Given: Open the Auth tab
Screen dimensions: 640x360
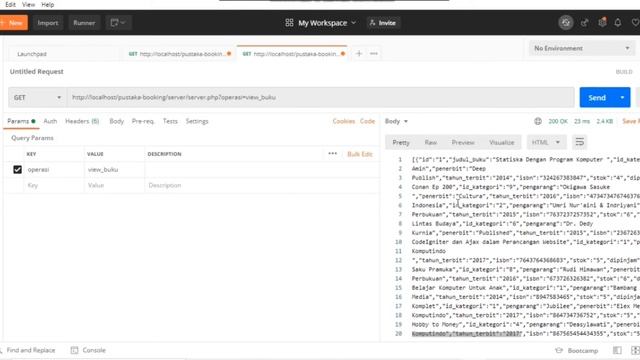Looking at the screenshot, I should tap(50, 121).
